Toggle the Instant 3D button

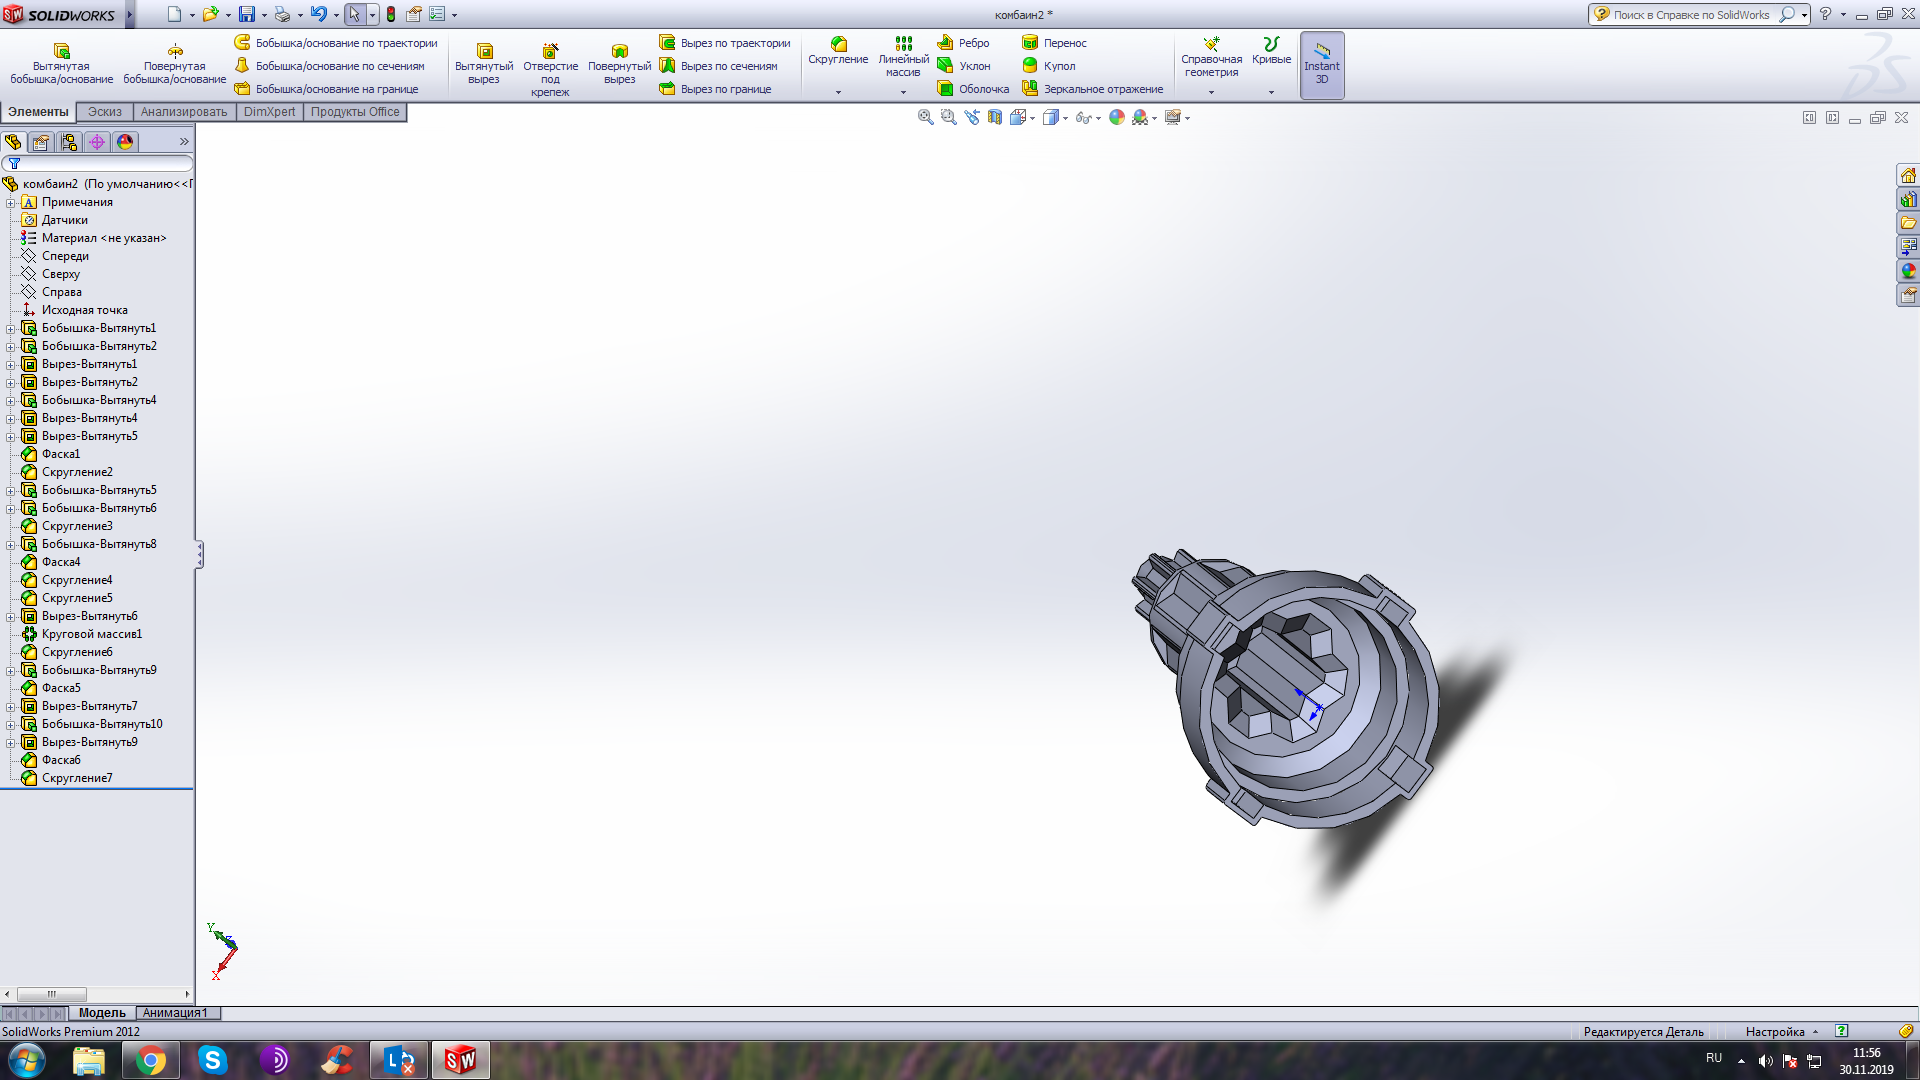pyautogui.click(x=1322, y=65)
